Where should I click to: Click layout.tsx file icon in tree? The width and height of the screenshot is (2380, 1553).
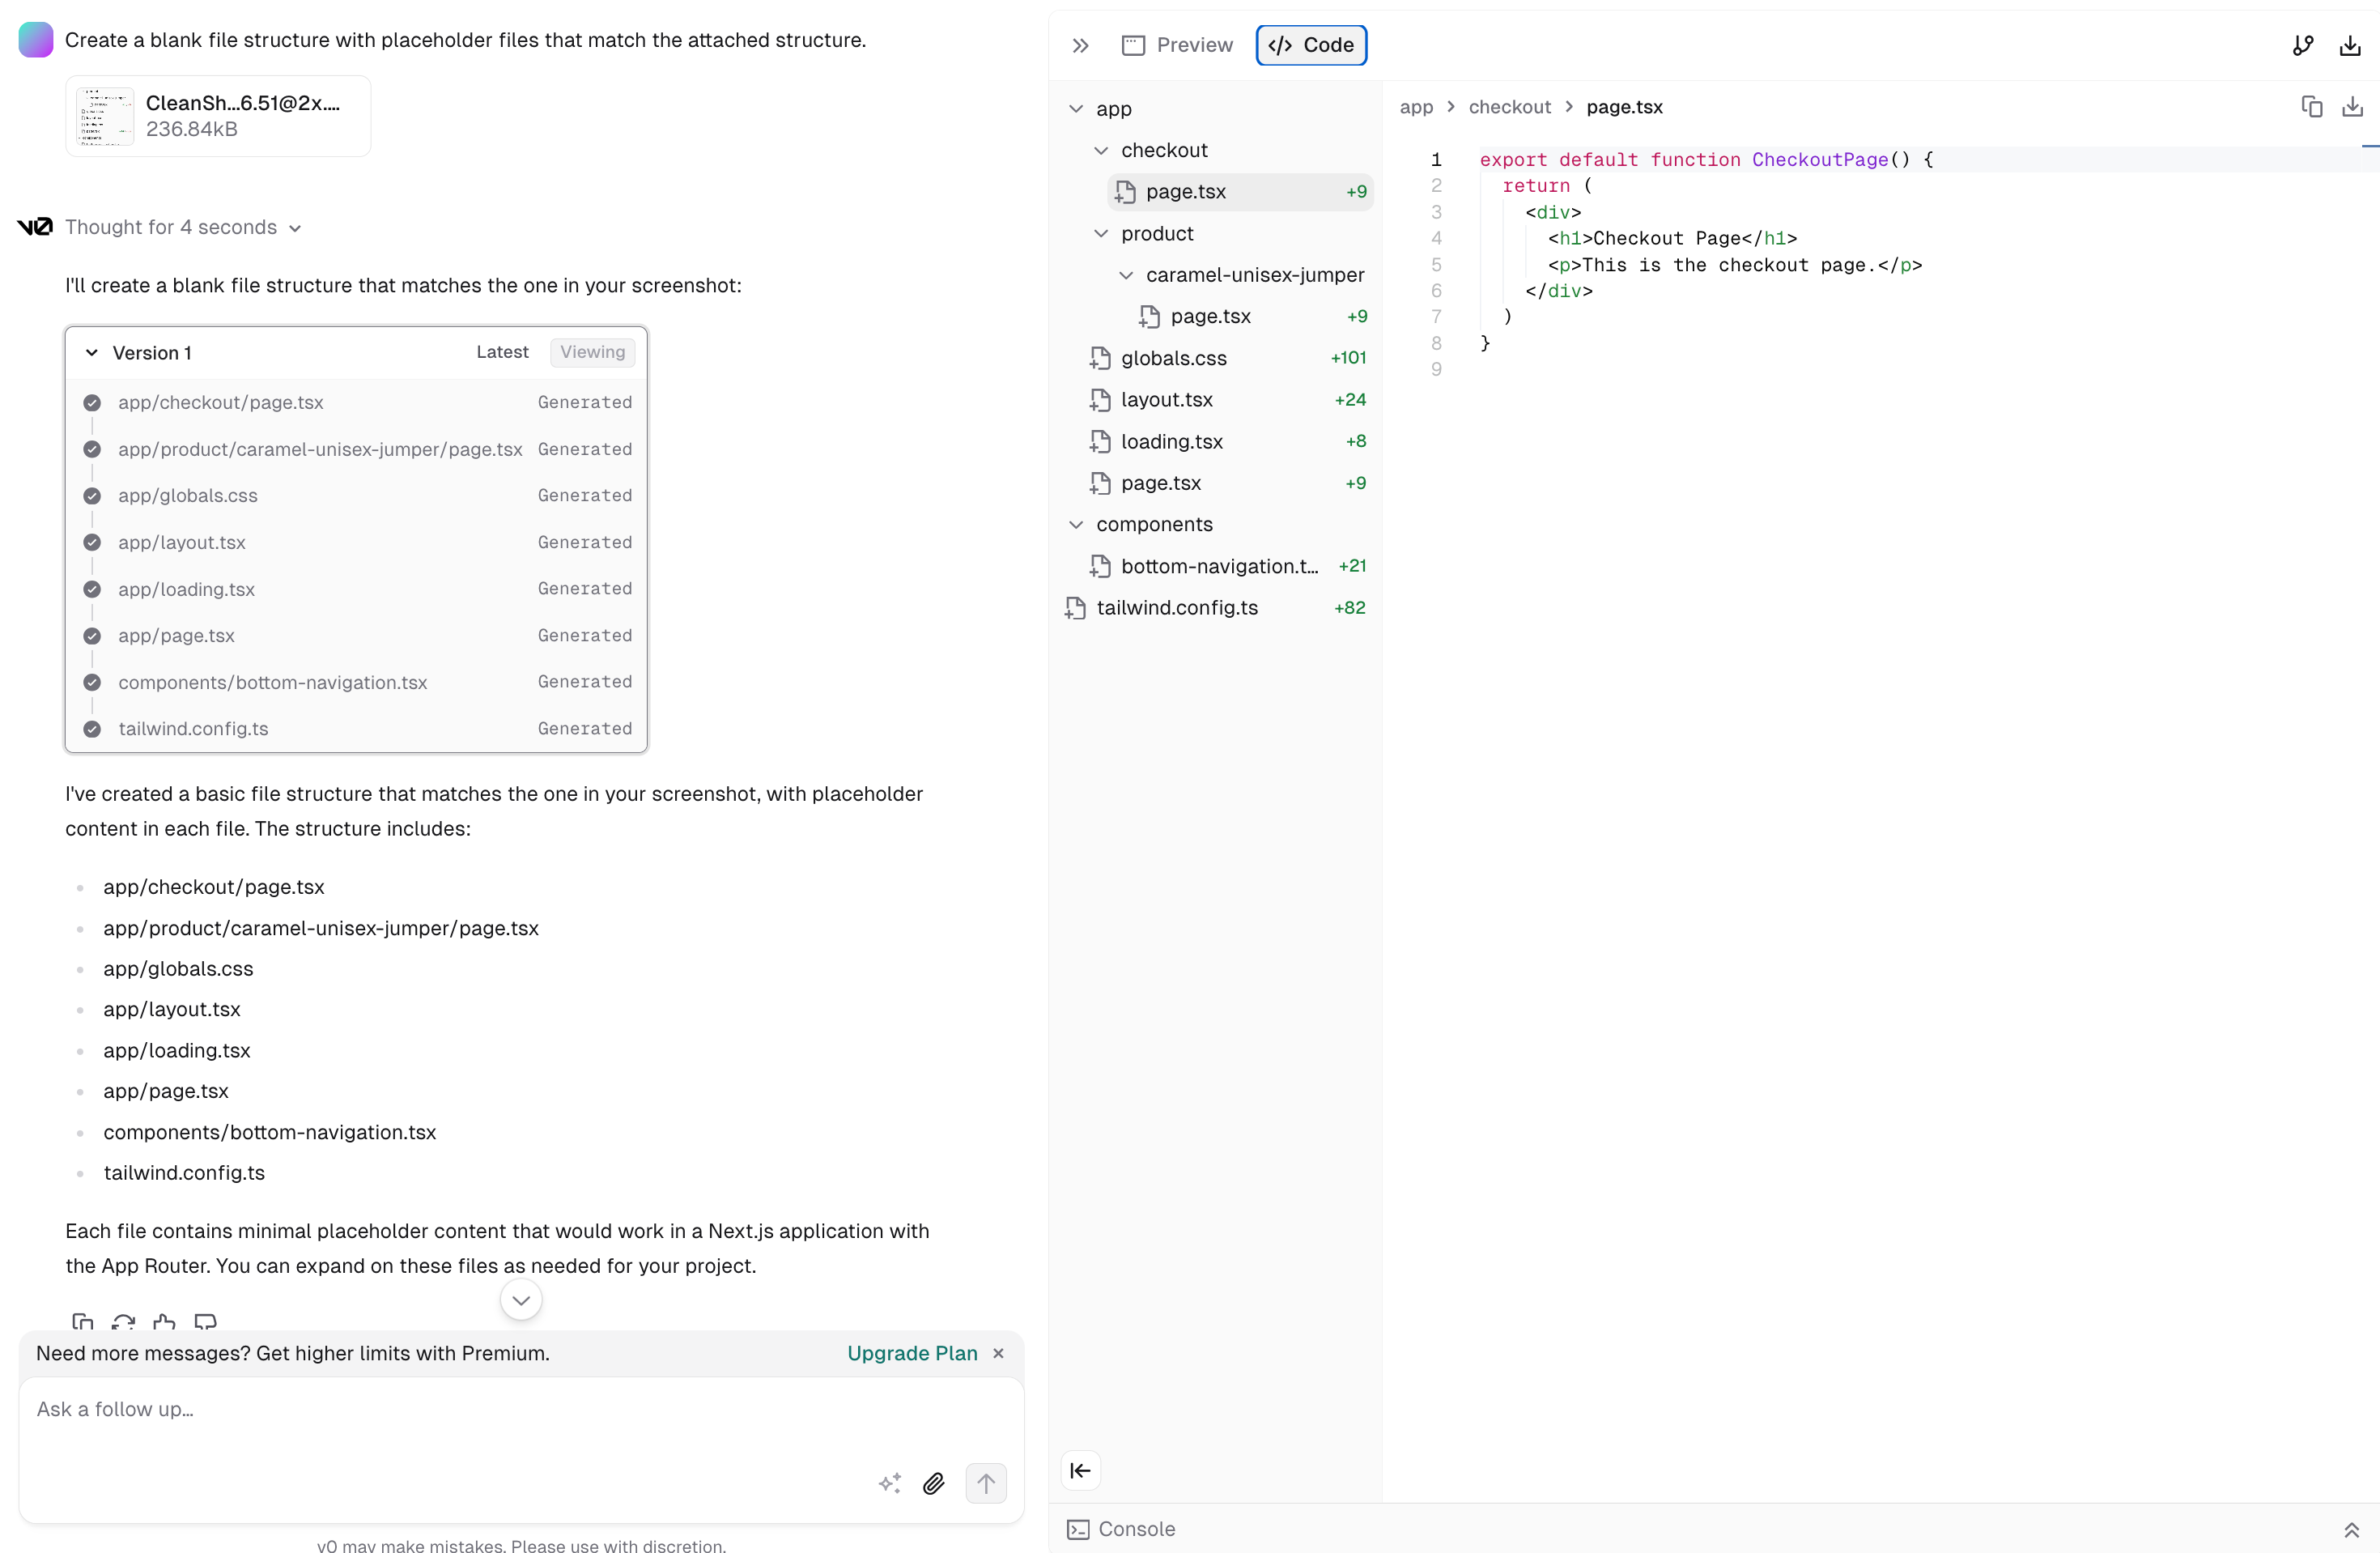[x=1100, y=400]
